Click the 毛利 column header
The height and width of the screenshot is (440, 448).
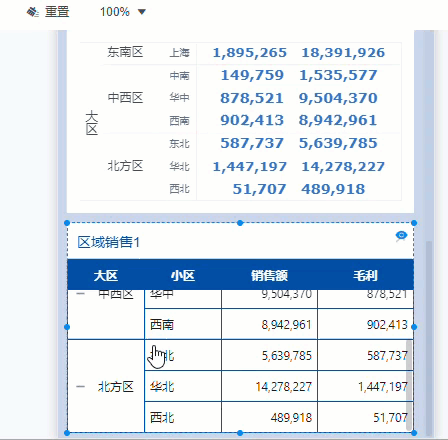pos(365,276)
